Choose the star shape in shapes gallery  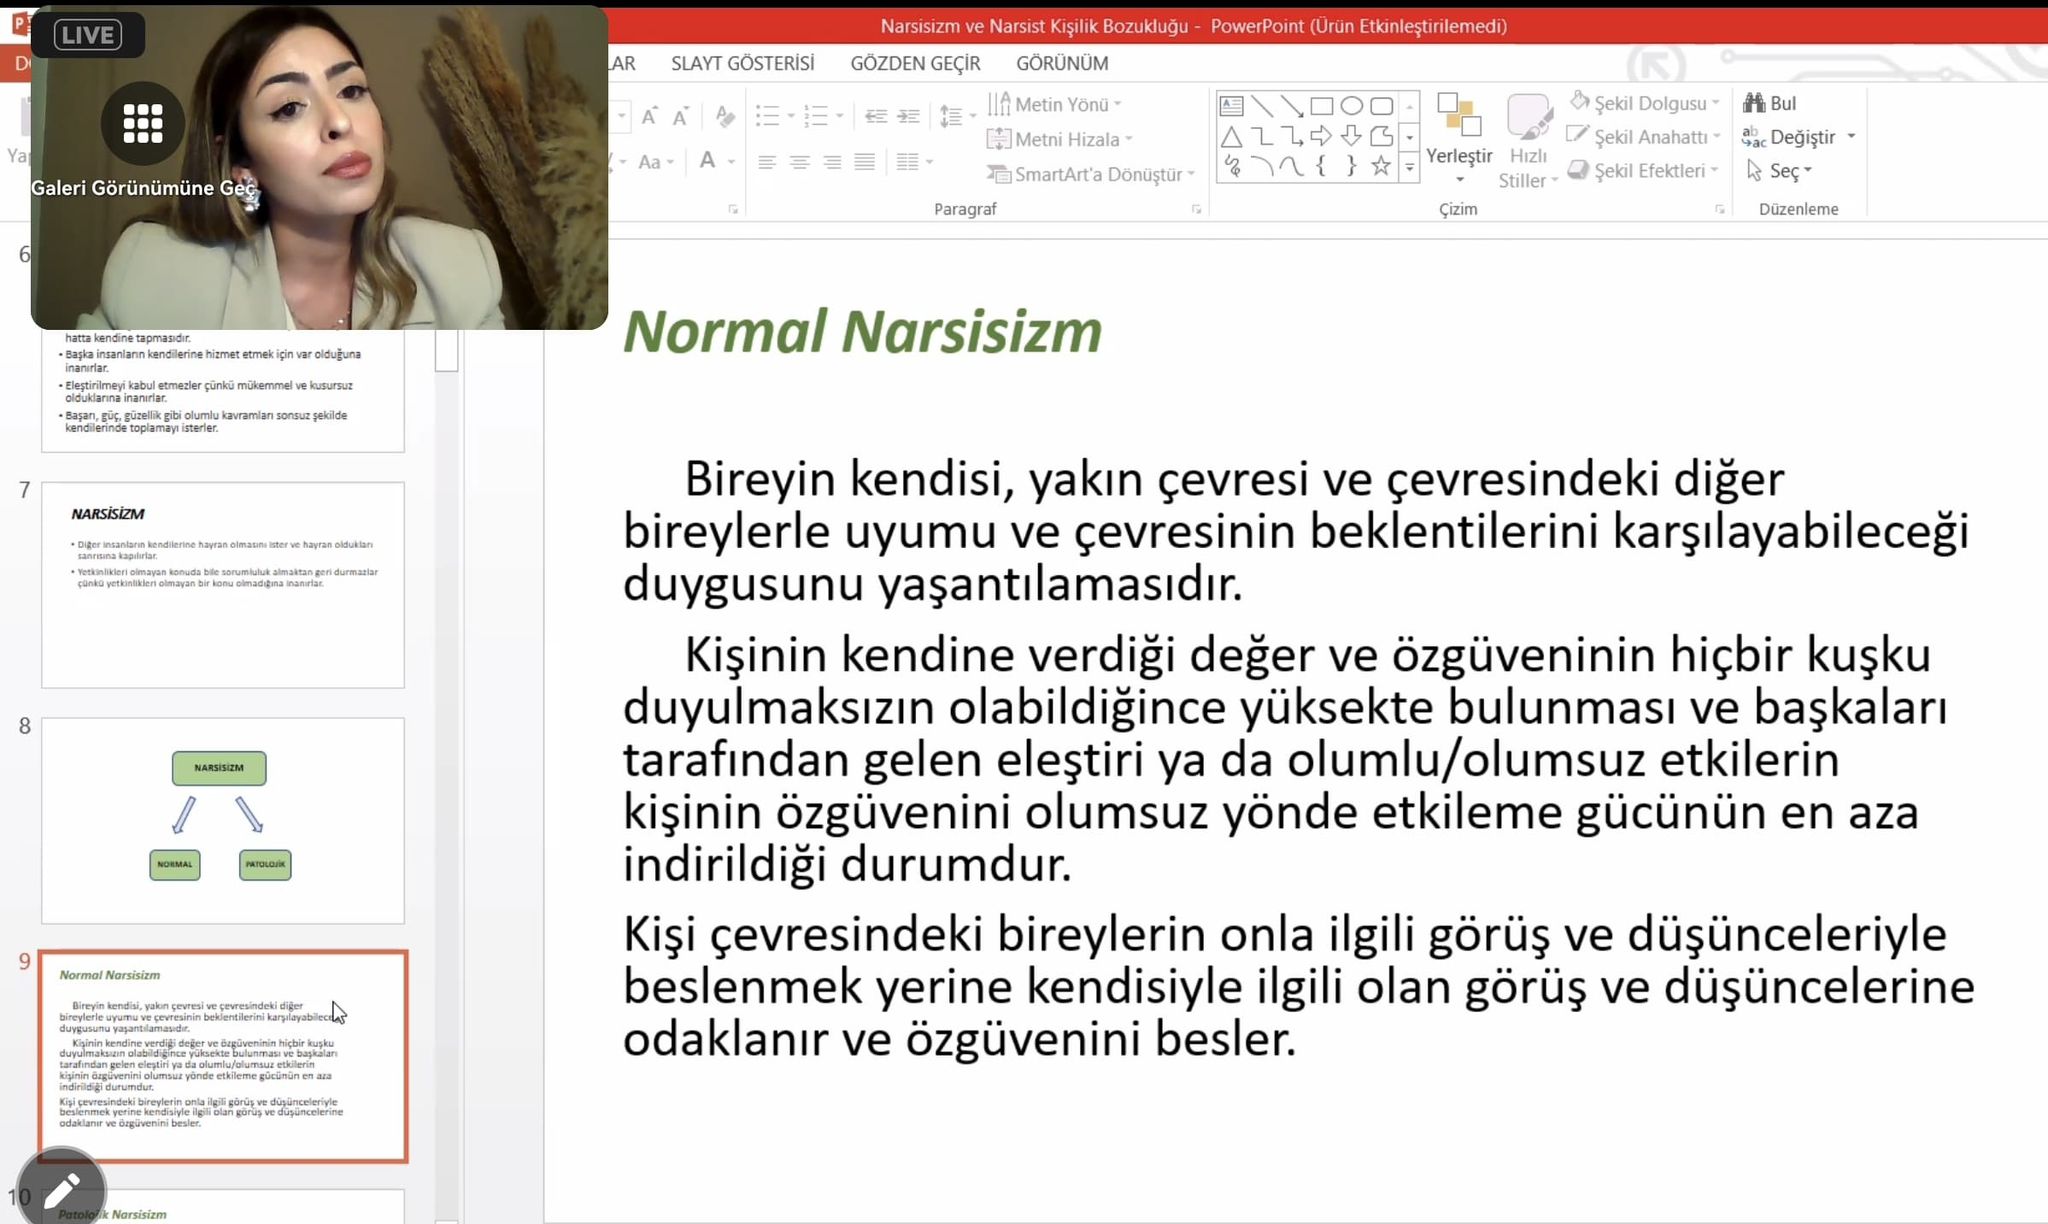[1381, 166]
